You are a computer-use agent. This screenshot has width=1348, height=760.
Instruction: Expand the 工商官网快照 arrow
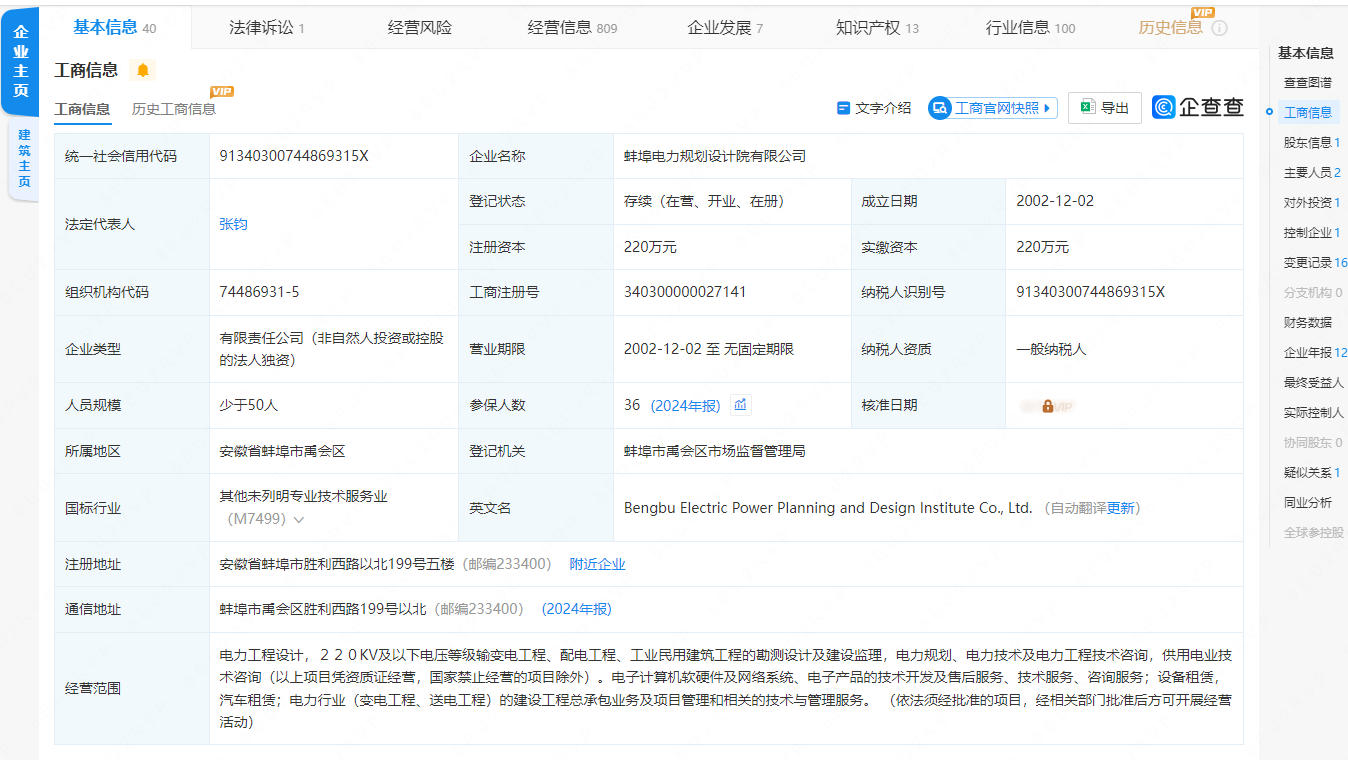(1047, 108)
